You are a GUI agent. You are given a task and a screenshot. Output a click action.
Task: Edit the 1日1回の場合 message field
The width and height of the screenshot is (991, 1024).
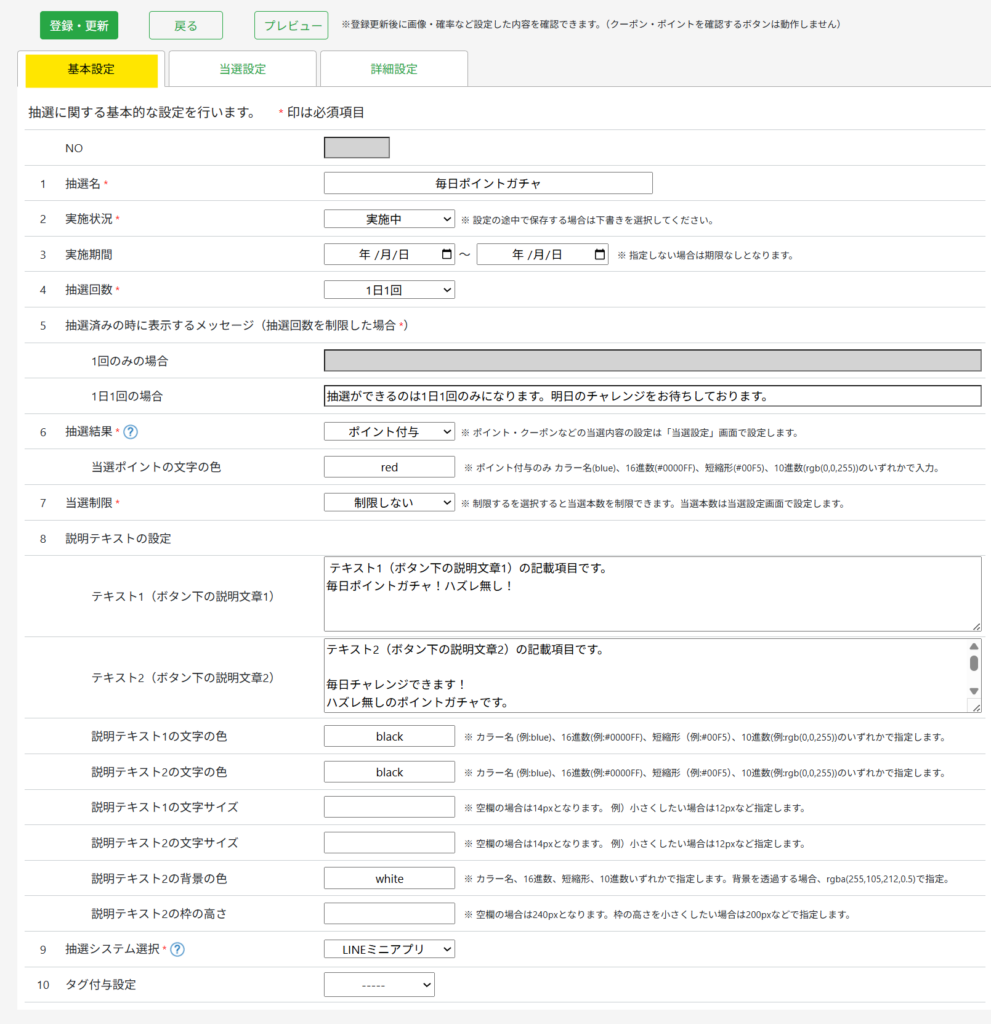[x=653, y=396]
